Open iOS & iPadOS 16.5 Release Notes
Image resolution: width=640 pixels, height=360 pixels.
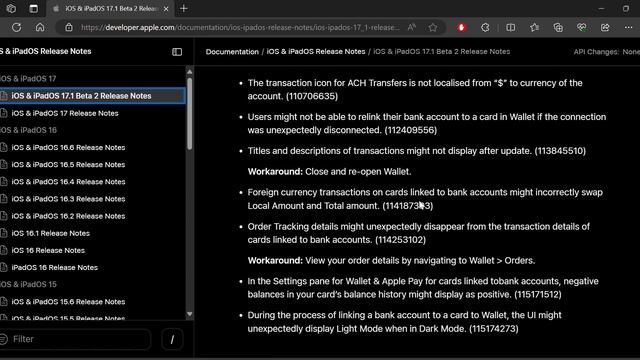pos(68,164)
